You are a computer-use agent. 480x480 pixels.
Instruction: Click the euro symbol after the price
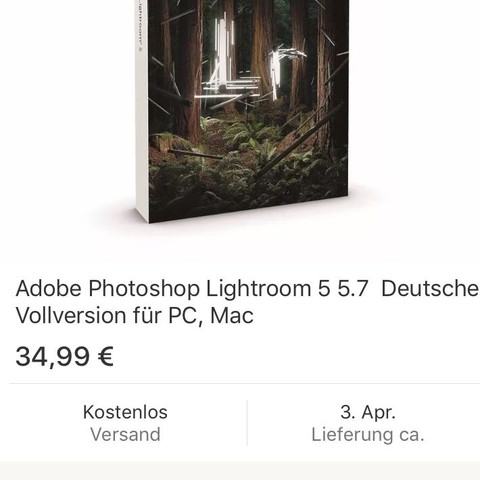[106, 356]
